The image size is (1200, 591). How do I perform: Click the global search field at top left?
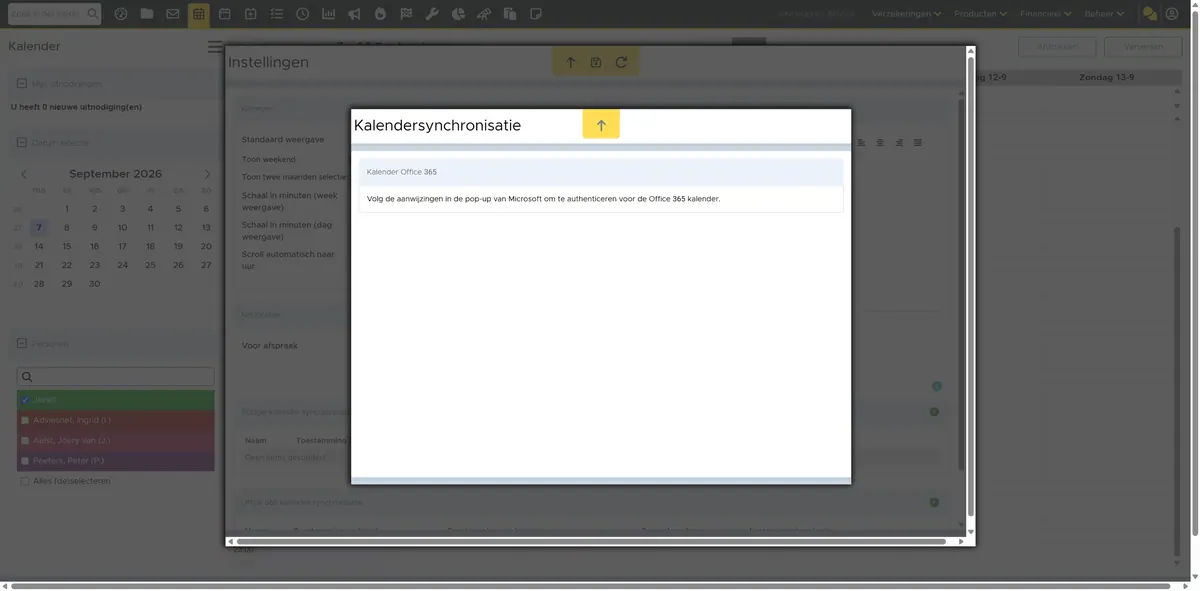[54, 14]
